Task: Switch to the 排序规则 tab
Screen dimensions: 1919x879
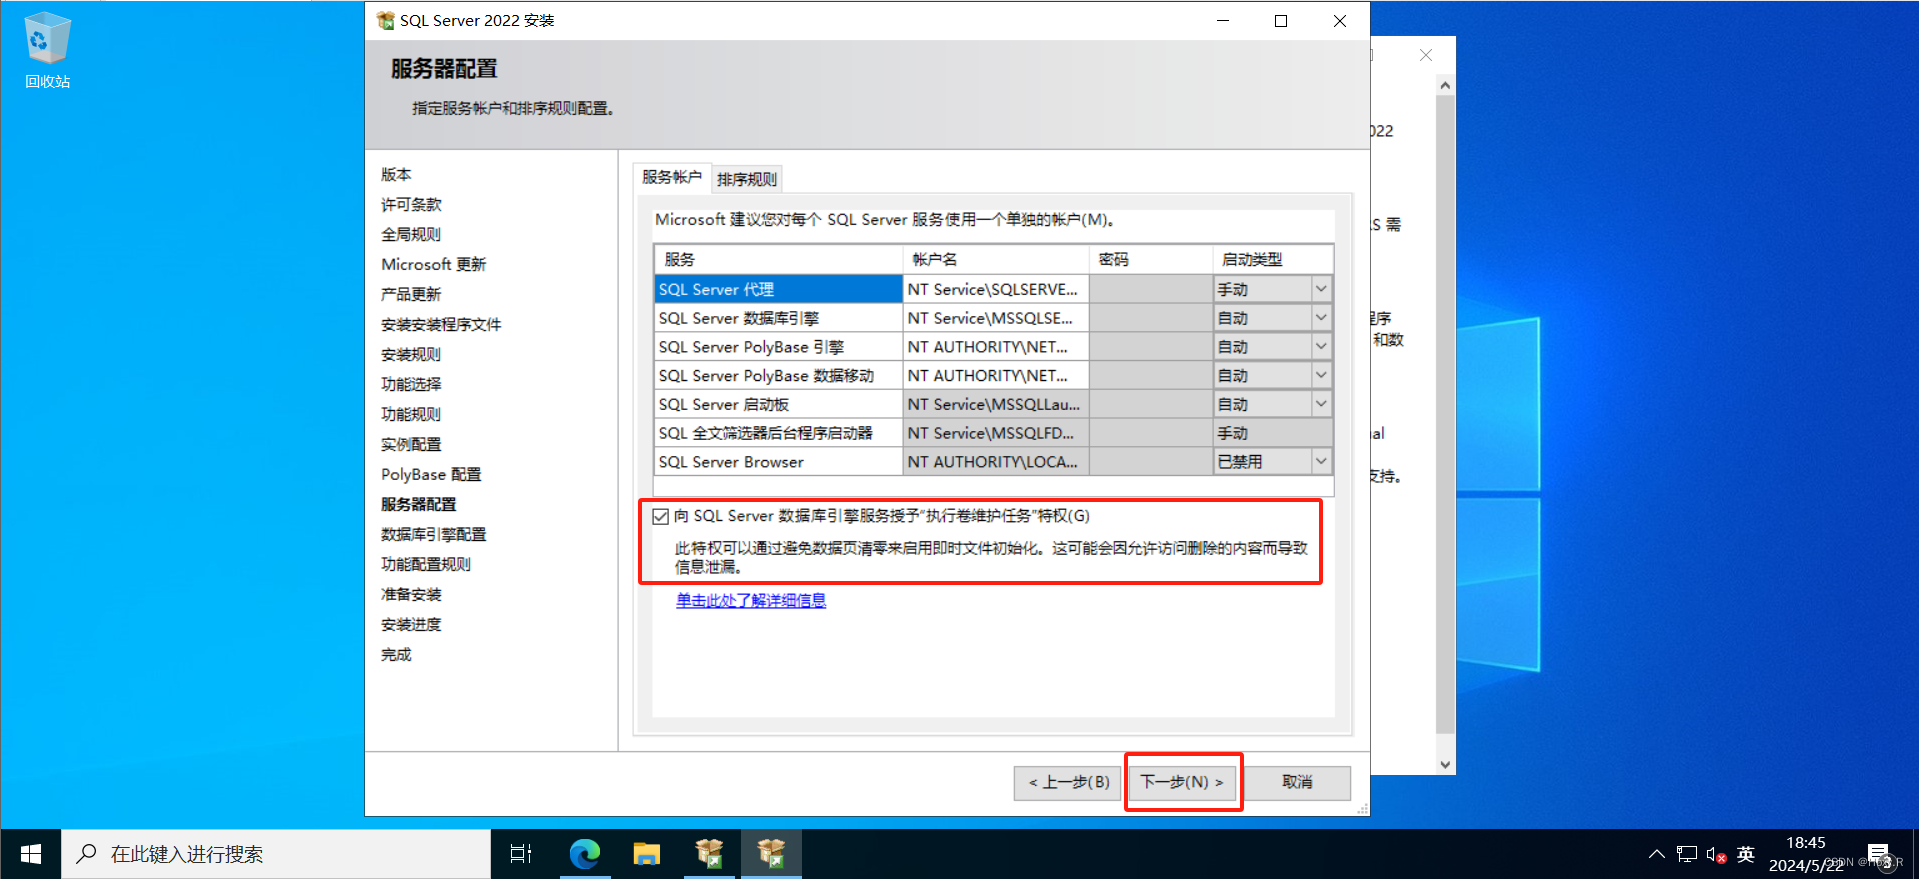Action: (x=747, y=179)
